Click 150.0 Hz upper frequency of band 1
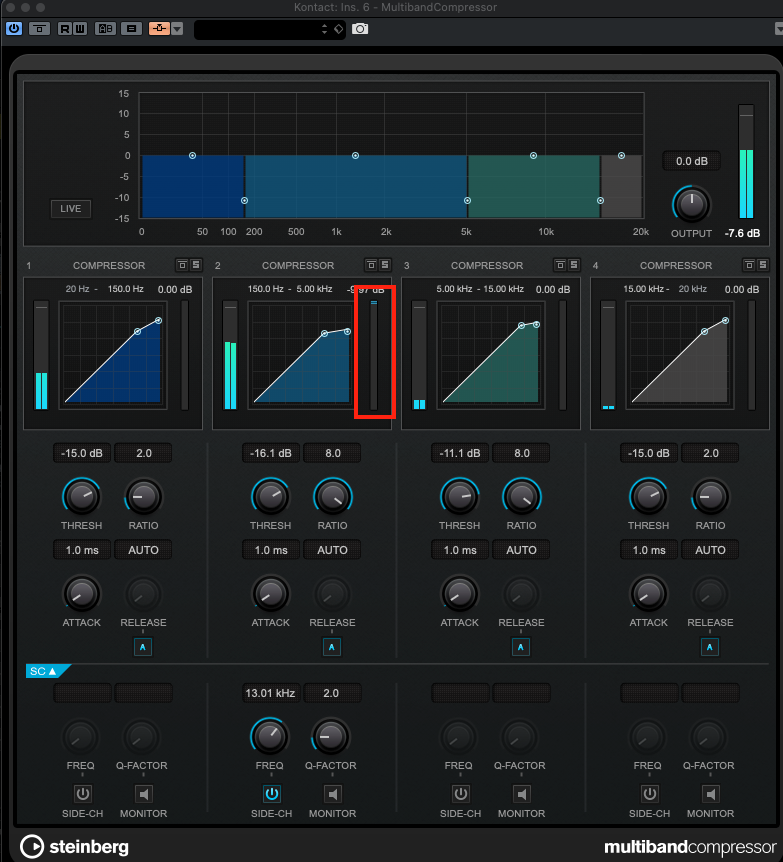This screenshot has width=783, height=862. tap(126, 289)
